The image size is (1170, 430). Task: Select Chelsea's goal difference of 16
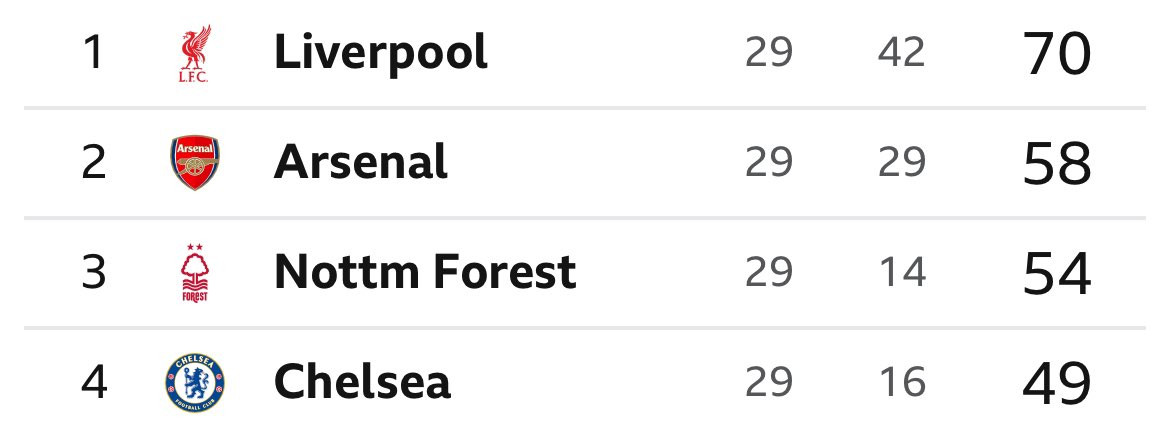pos(901,382)
